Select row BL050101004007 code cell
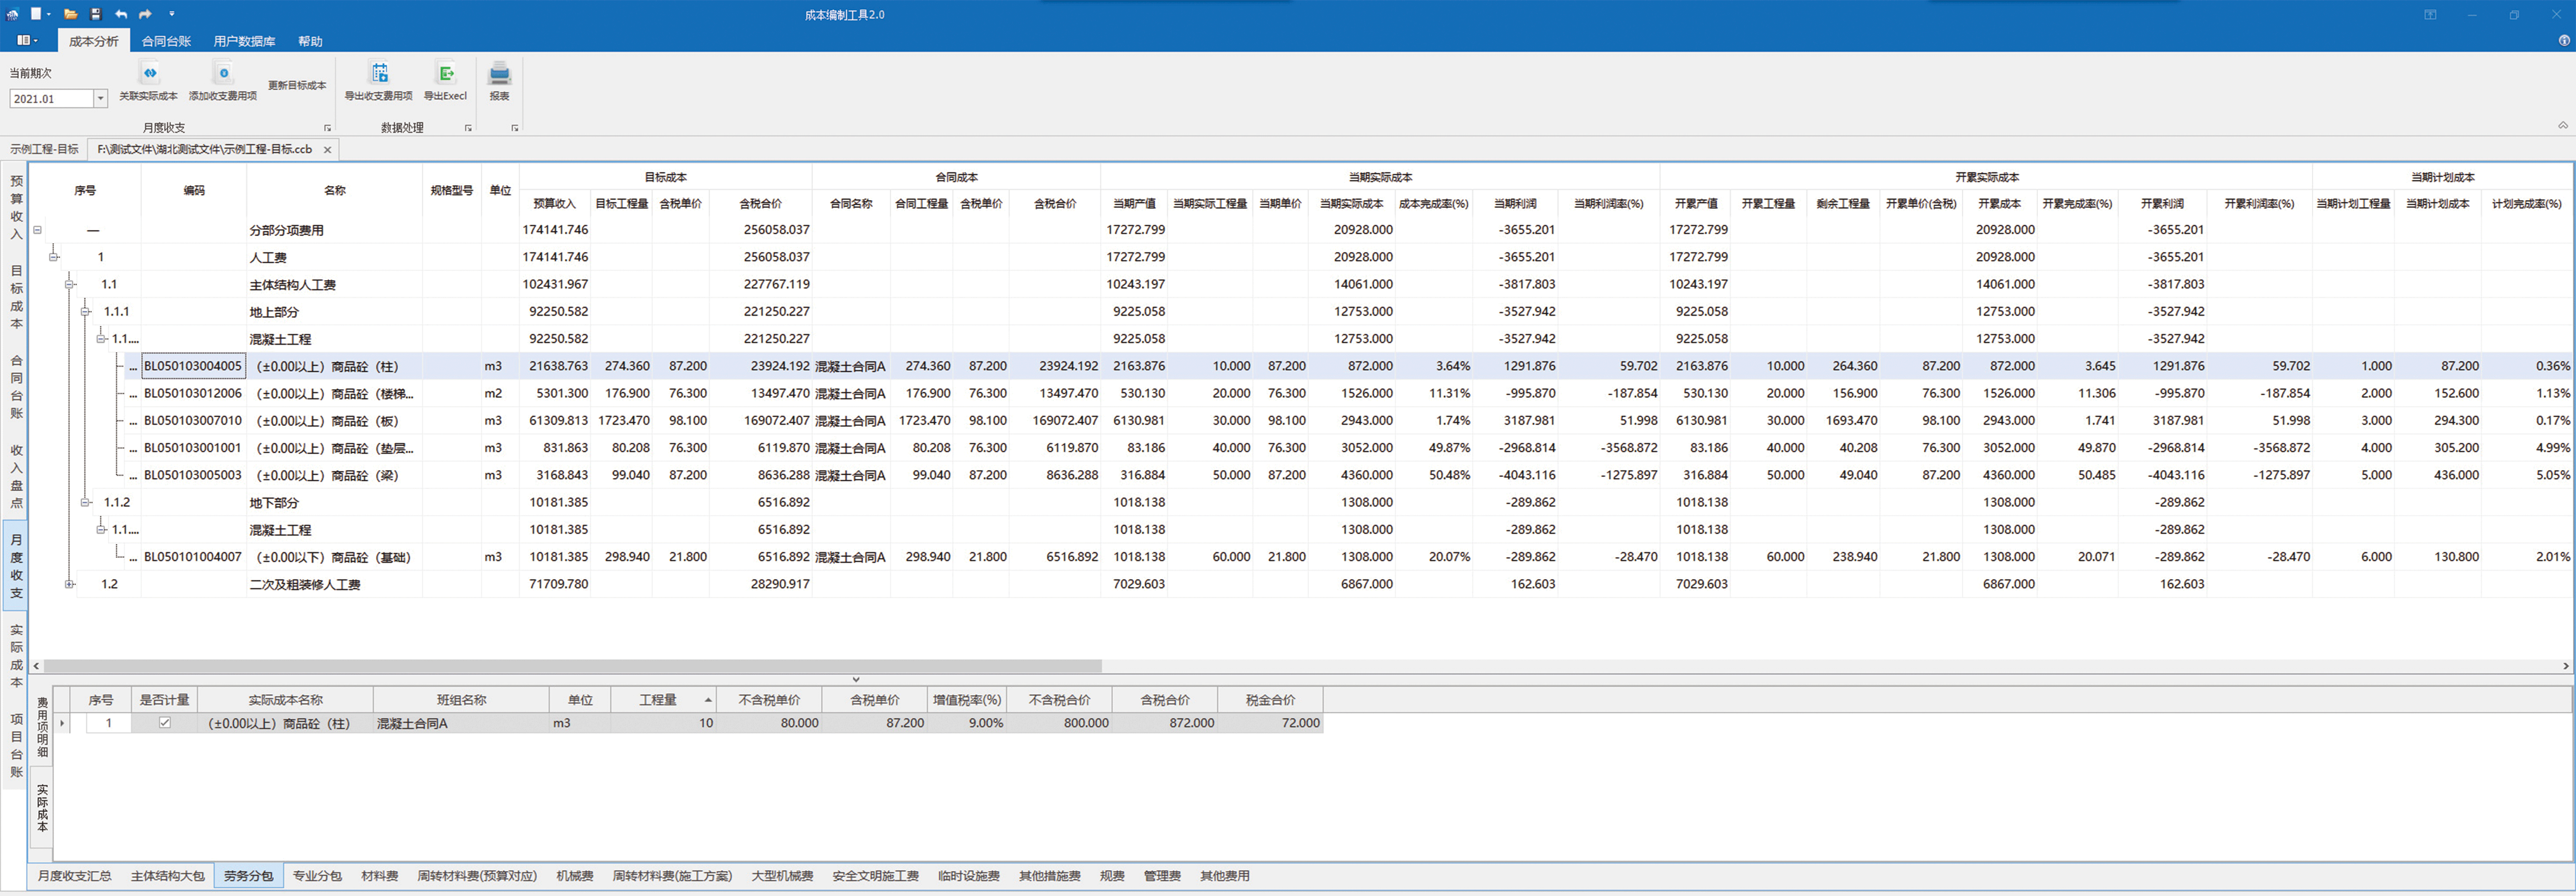 click(x=193, y=556)
